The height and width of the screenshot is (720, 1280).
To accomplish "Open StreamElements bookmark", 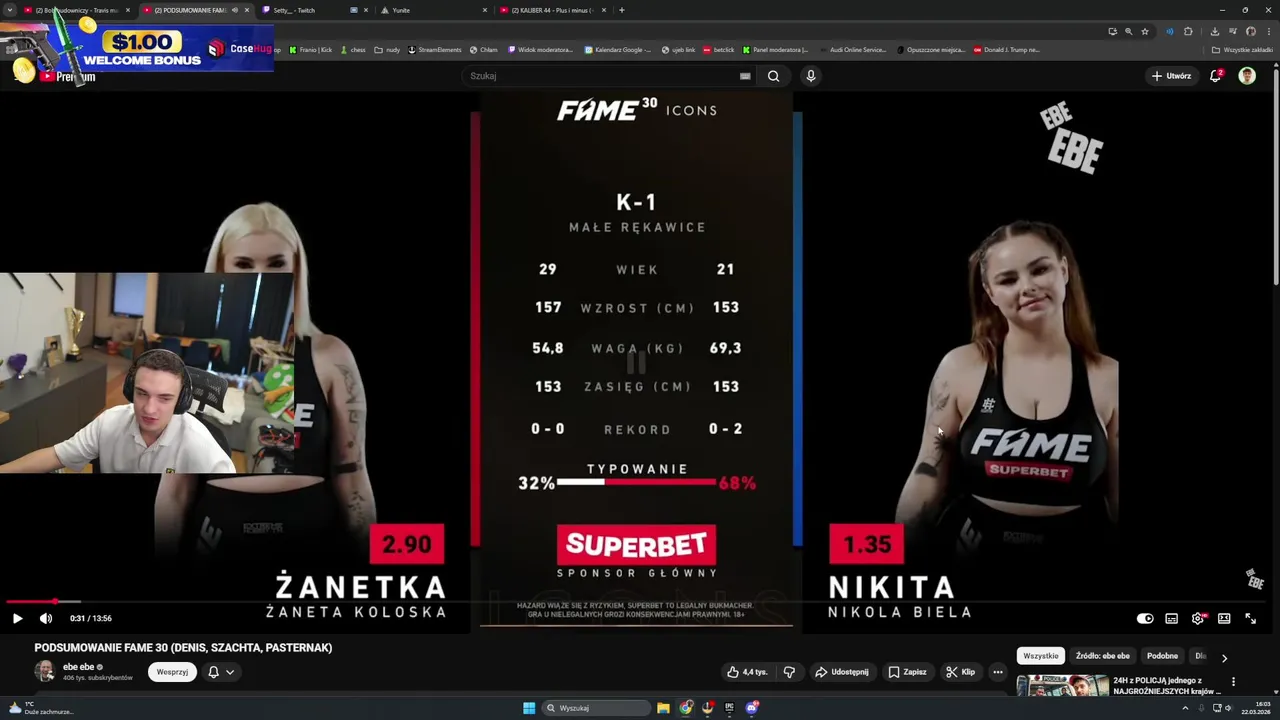I will pyautogui.click(x=435, y=49).
